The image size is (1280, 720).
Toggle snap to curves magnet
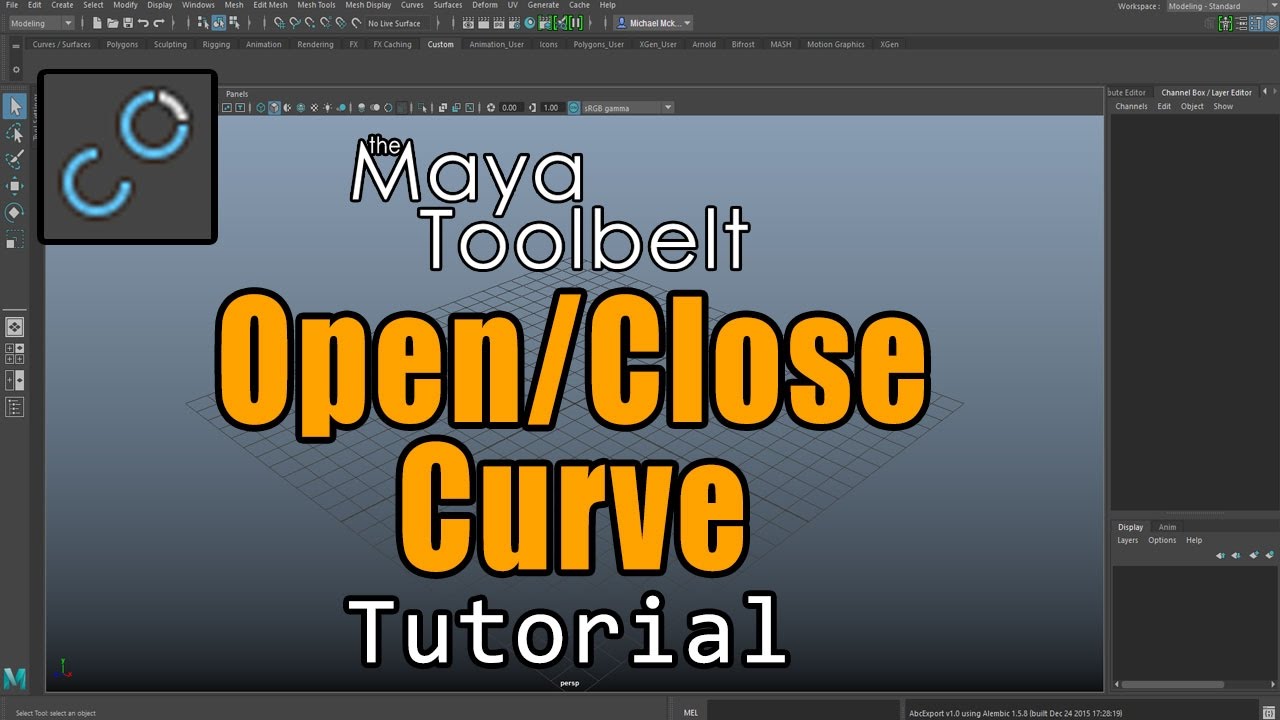click(x=295, y=23)
